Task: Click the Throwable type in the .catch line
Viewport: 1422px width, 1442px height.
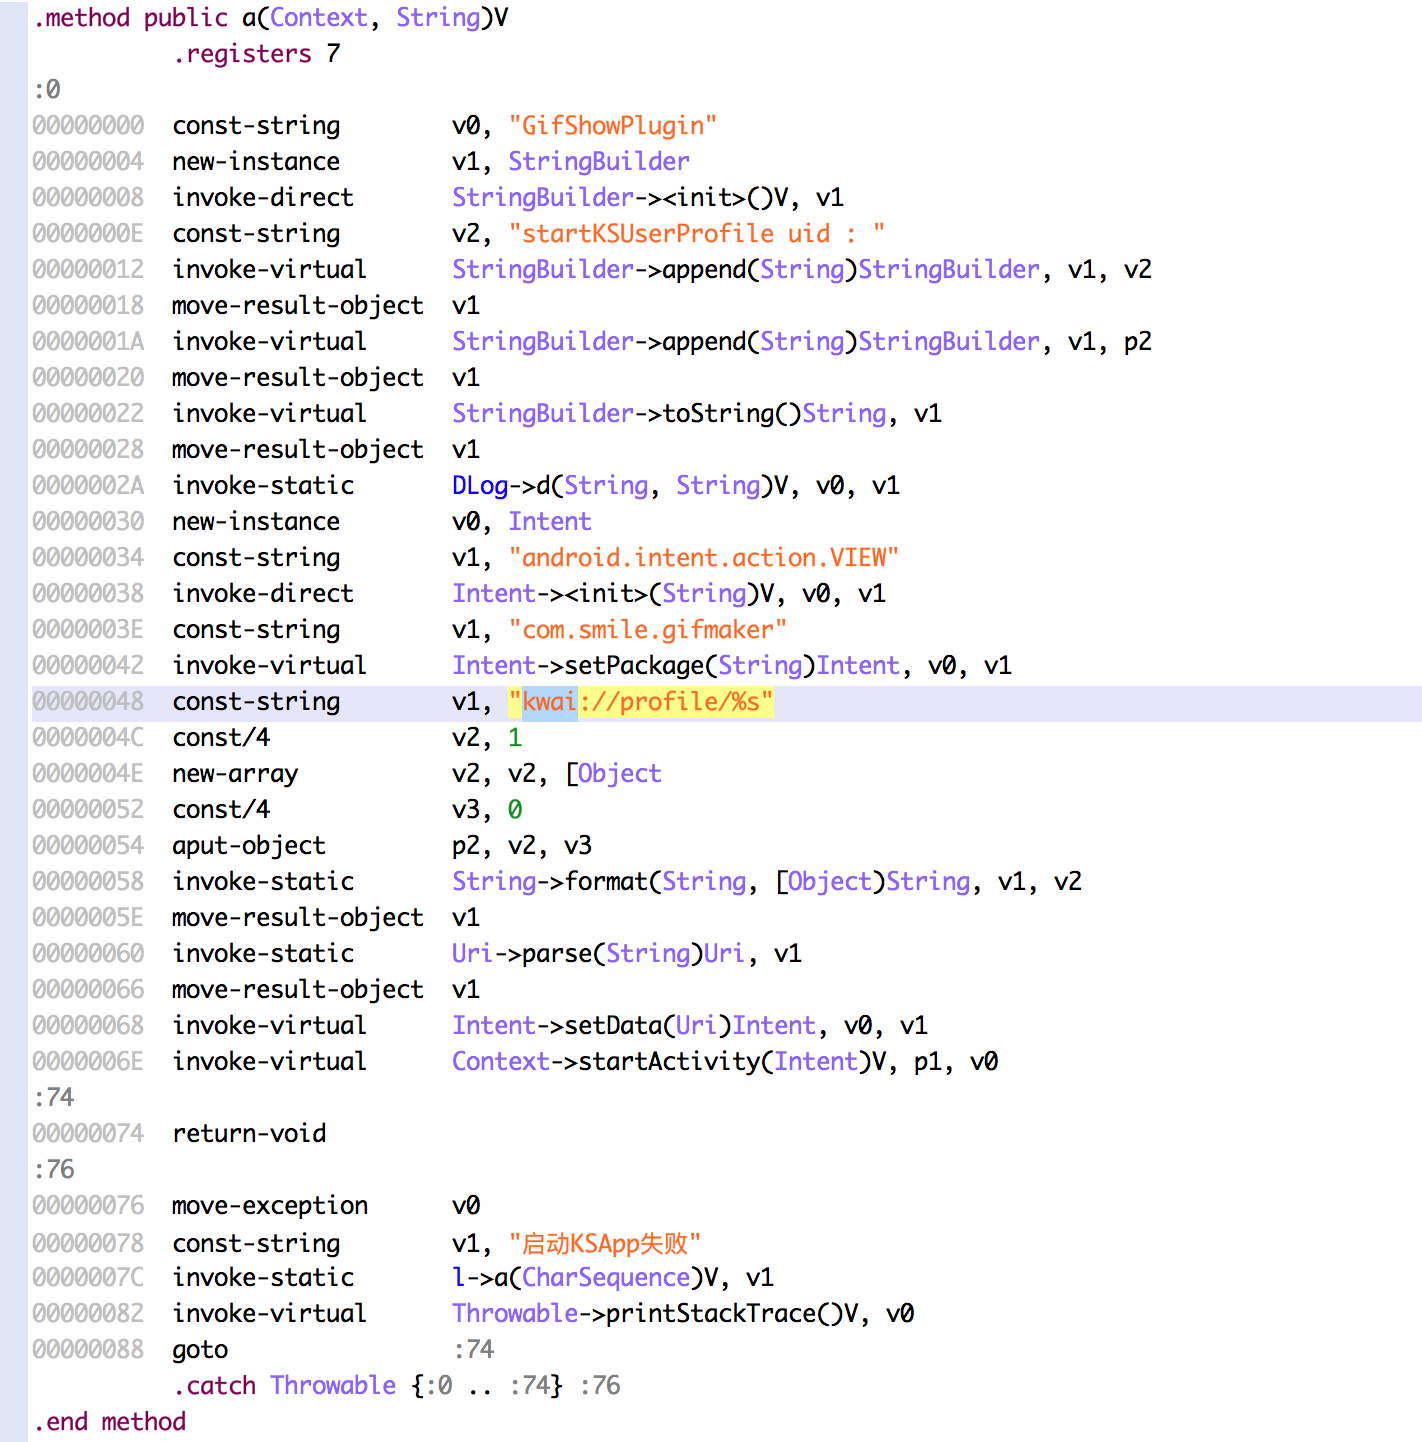Action: 333,1386
